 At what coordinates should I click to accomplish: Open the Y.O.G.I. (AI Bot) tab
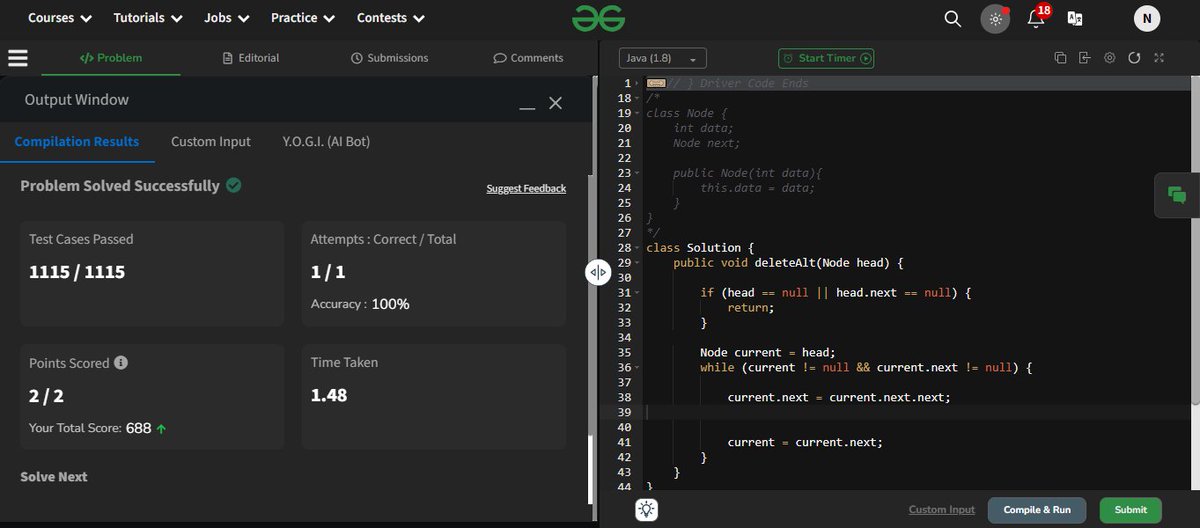pos(326,142)
